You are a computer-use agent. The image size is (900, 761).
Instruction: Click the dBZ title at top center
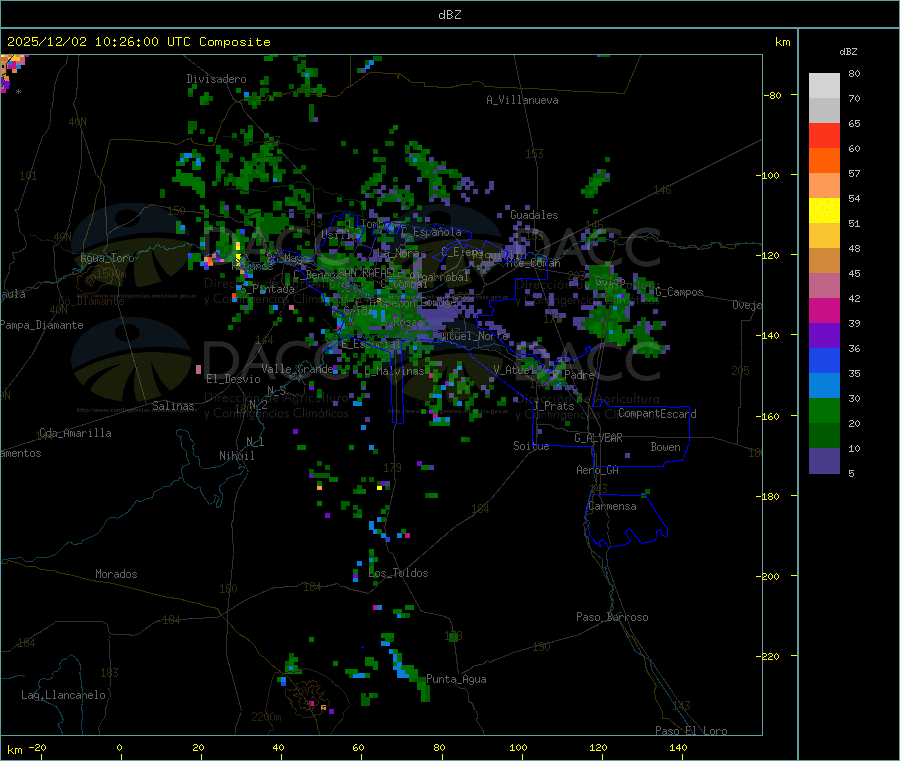pyautogui.click(x=449, y=15)
